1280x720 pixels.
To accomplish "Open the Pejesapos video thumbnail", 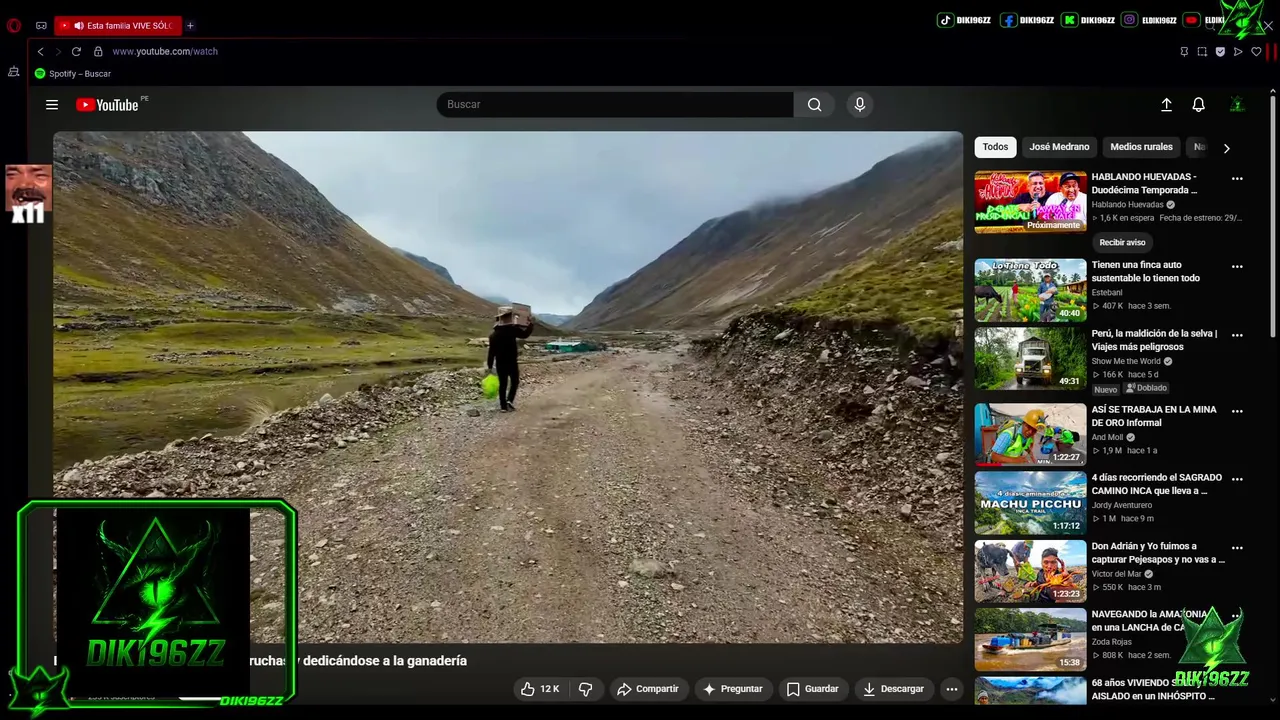I will pyautogui.click(x=1030, y=571).
